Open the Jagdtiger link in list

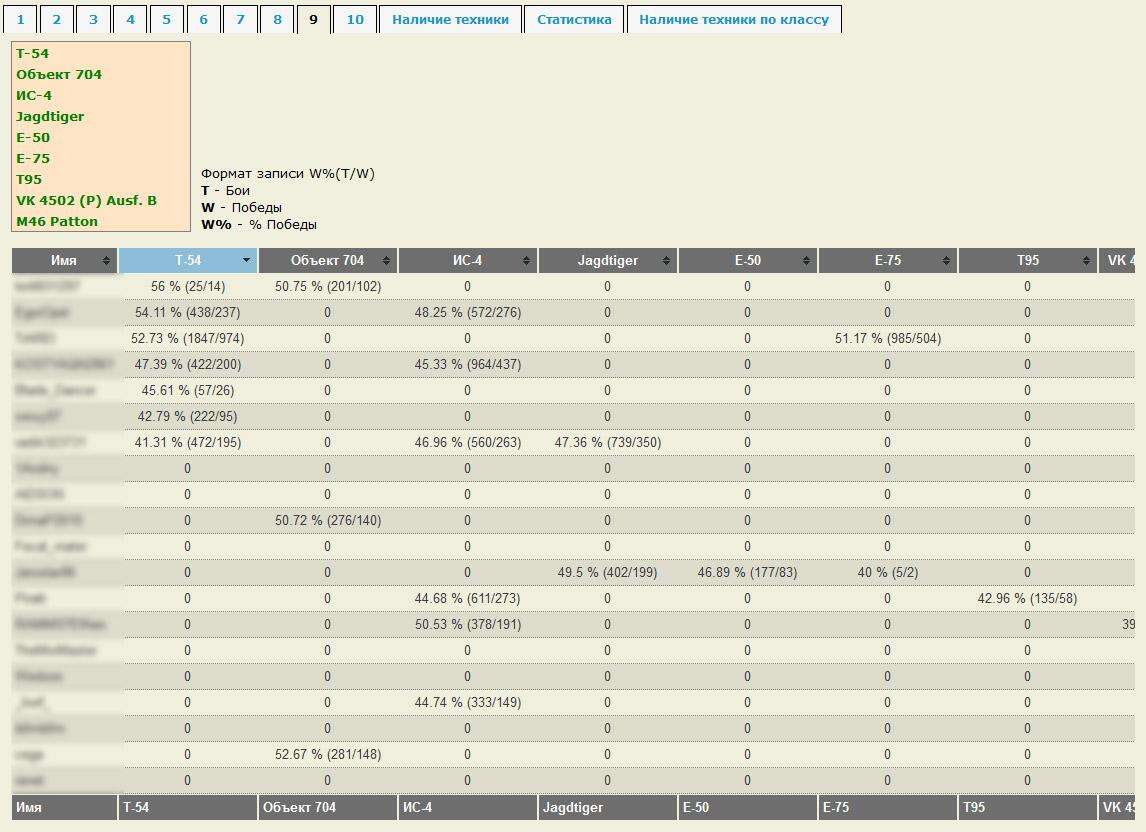50,116
